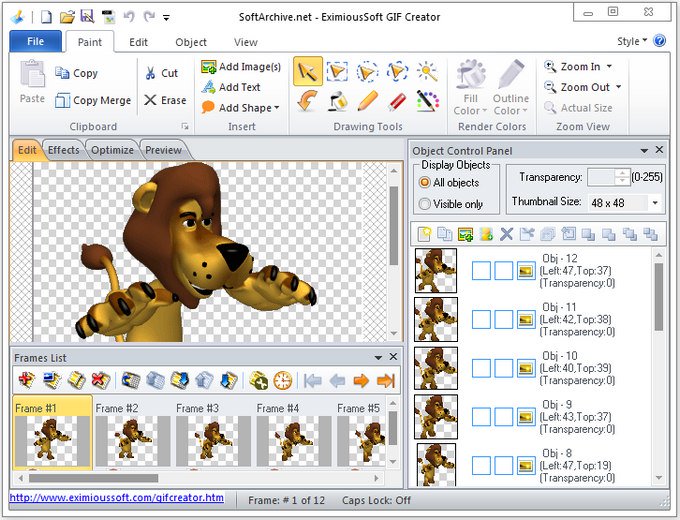Select the arrow Select tool in Drawing Tools
This screenshot has height=520, width=680.
[x=307, y=72]
